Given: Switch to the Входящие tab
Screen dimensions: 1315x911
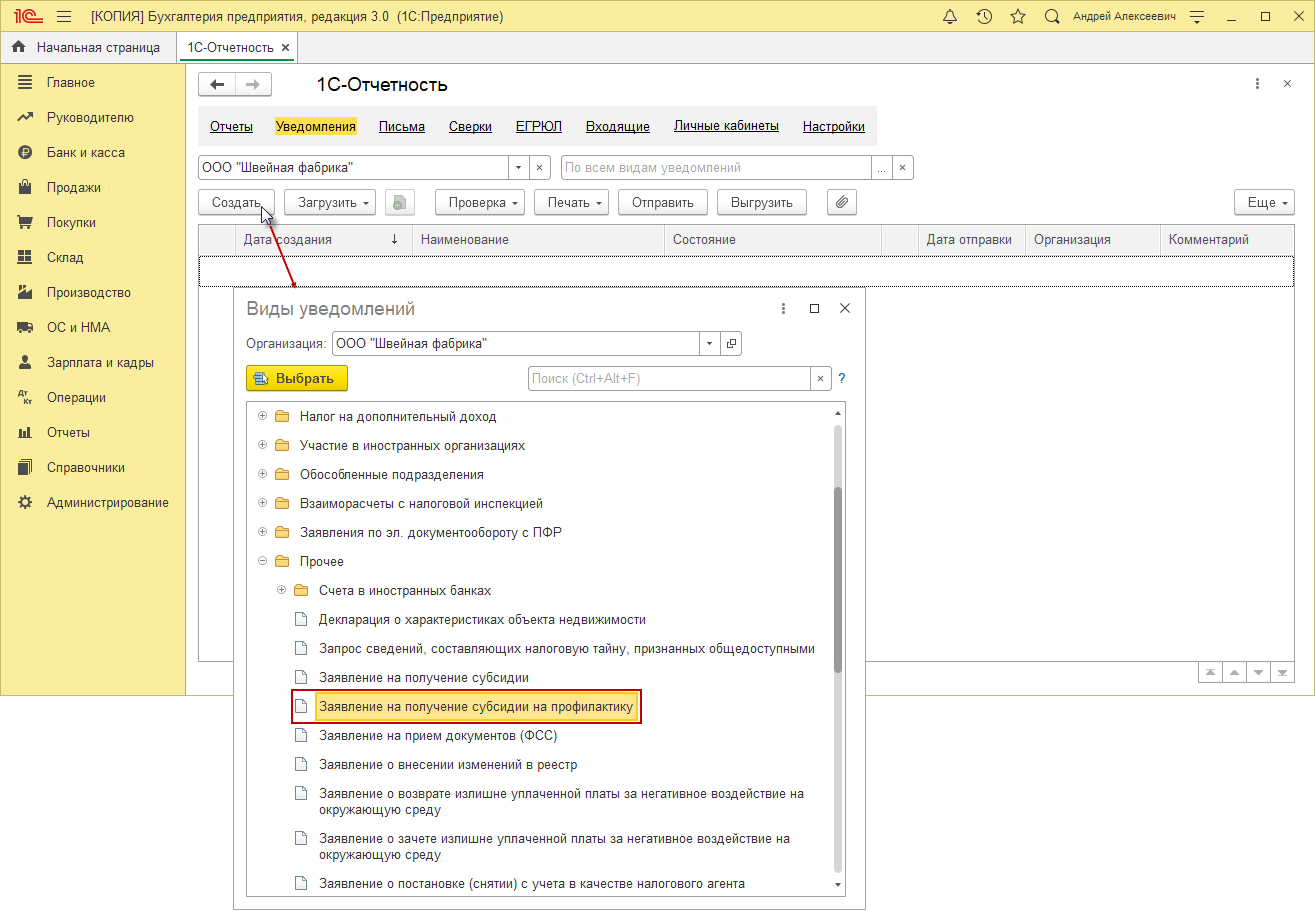Looking at the screenshot, I should (618, 126).
